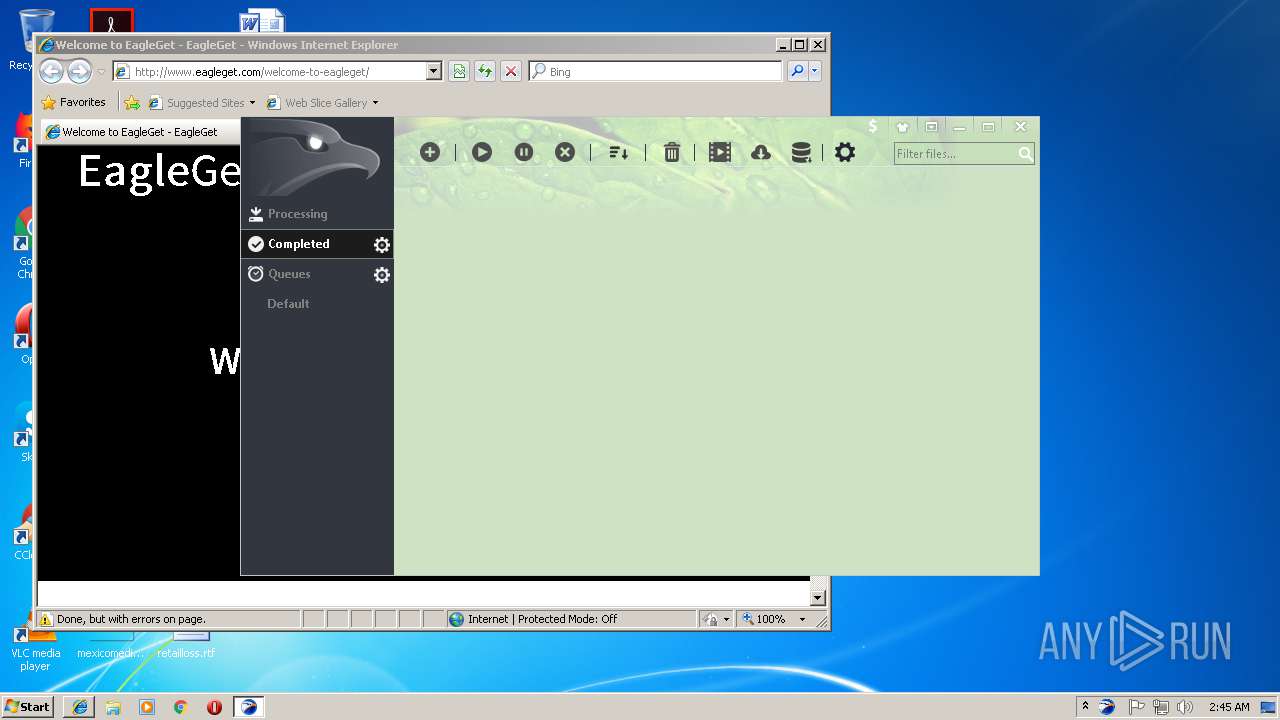Expand the search provider dropdown
This screenshot has height=720, width=1280.
[x=815, y=71]
